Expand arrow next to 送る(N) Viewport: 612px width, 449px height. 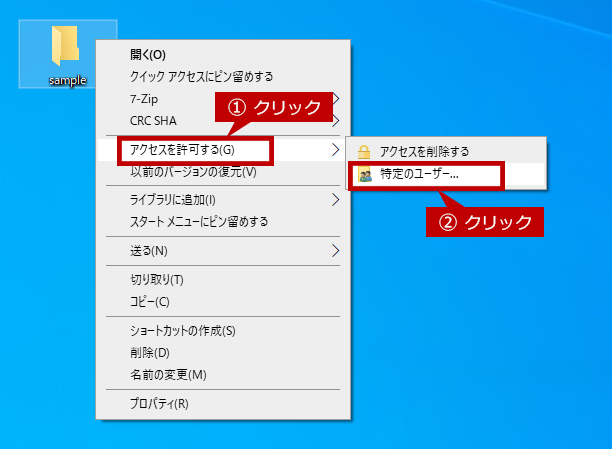pos(336,250)
